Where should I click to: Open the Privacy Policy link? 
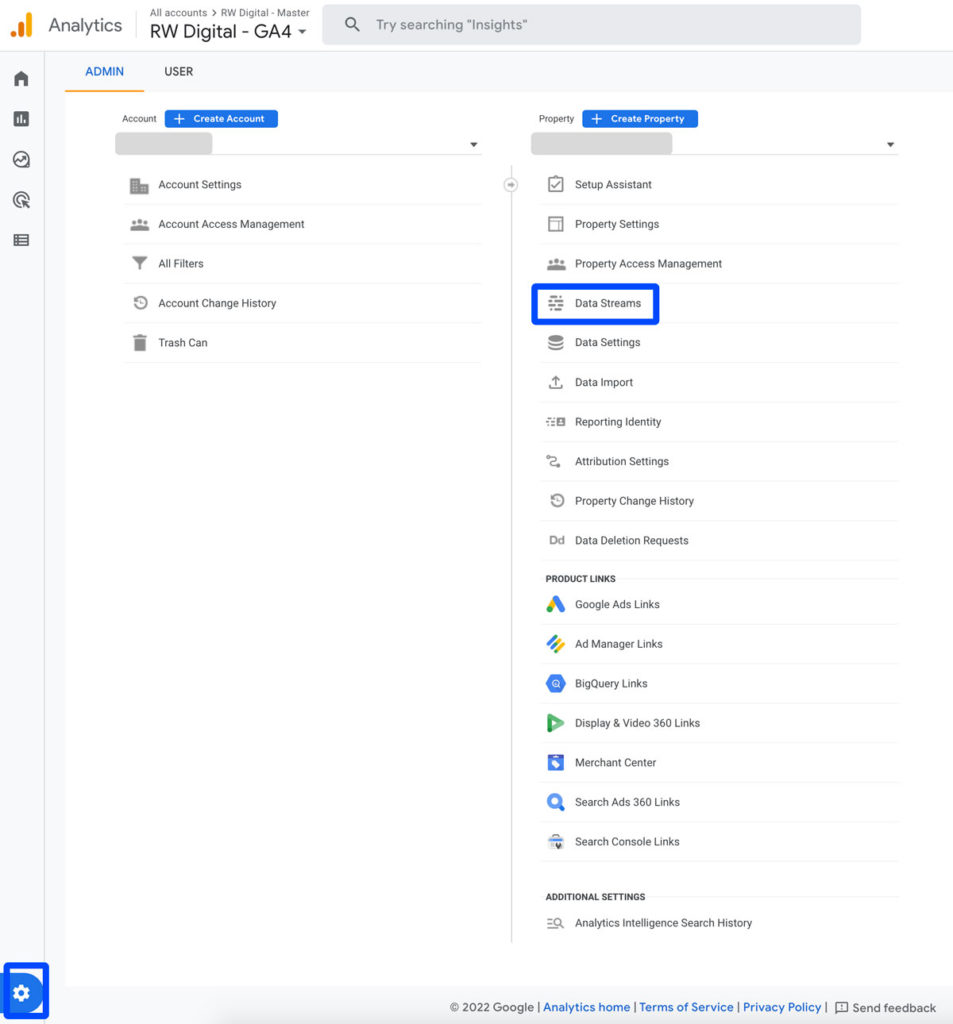pyautogui.click(x=782, y=1007)
